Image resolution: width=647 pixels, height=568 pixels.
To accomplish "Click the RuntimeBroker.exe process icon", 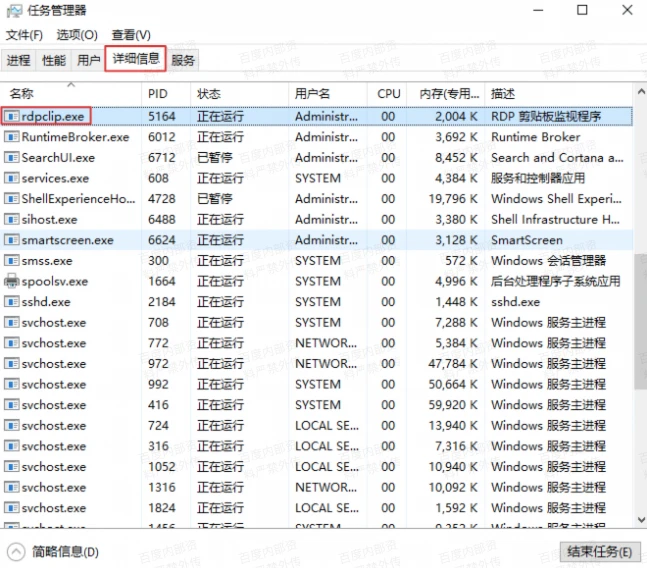I will coord(12,137).
